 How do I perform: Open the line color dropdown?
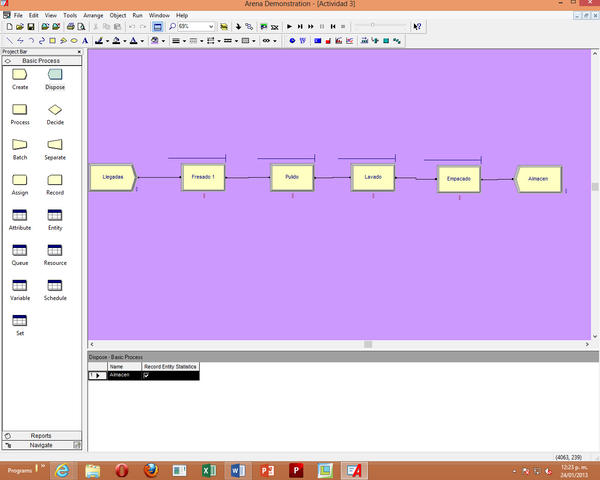(x=108, y=41)
